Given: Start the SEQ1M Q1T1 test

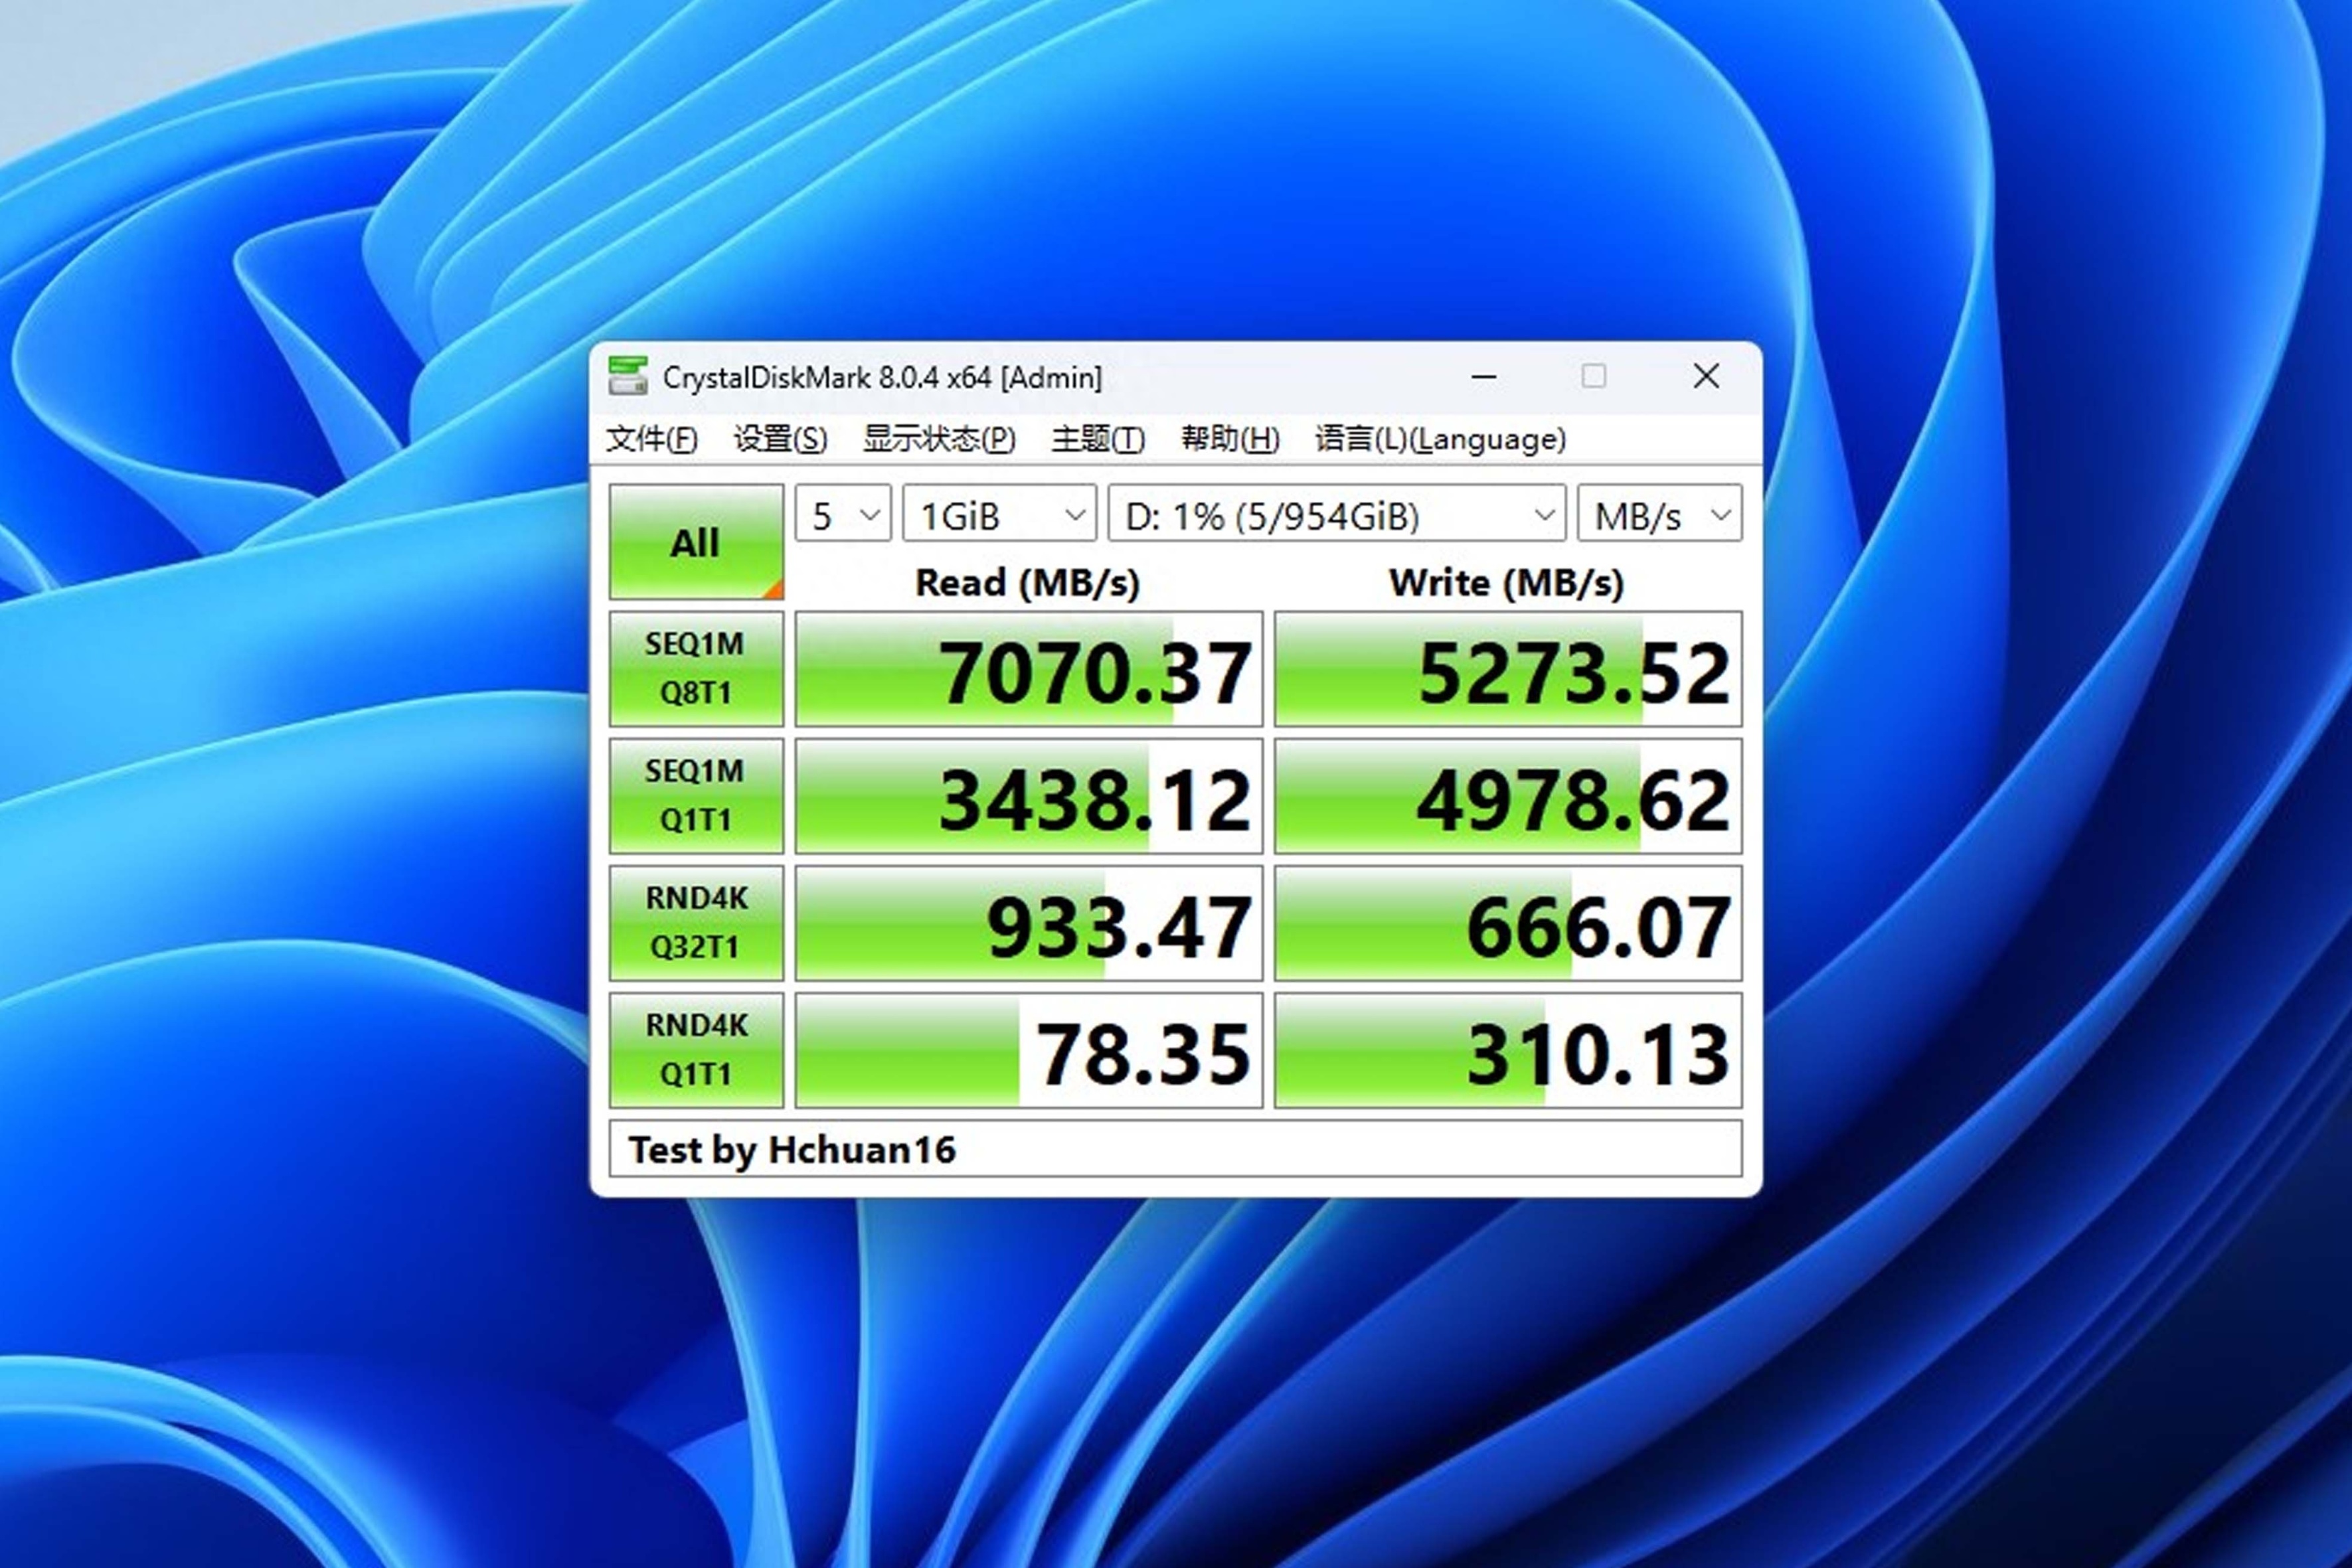Looking at the screenshot, I should click(695, 795).
